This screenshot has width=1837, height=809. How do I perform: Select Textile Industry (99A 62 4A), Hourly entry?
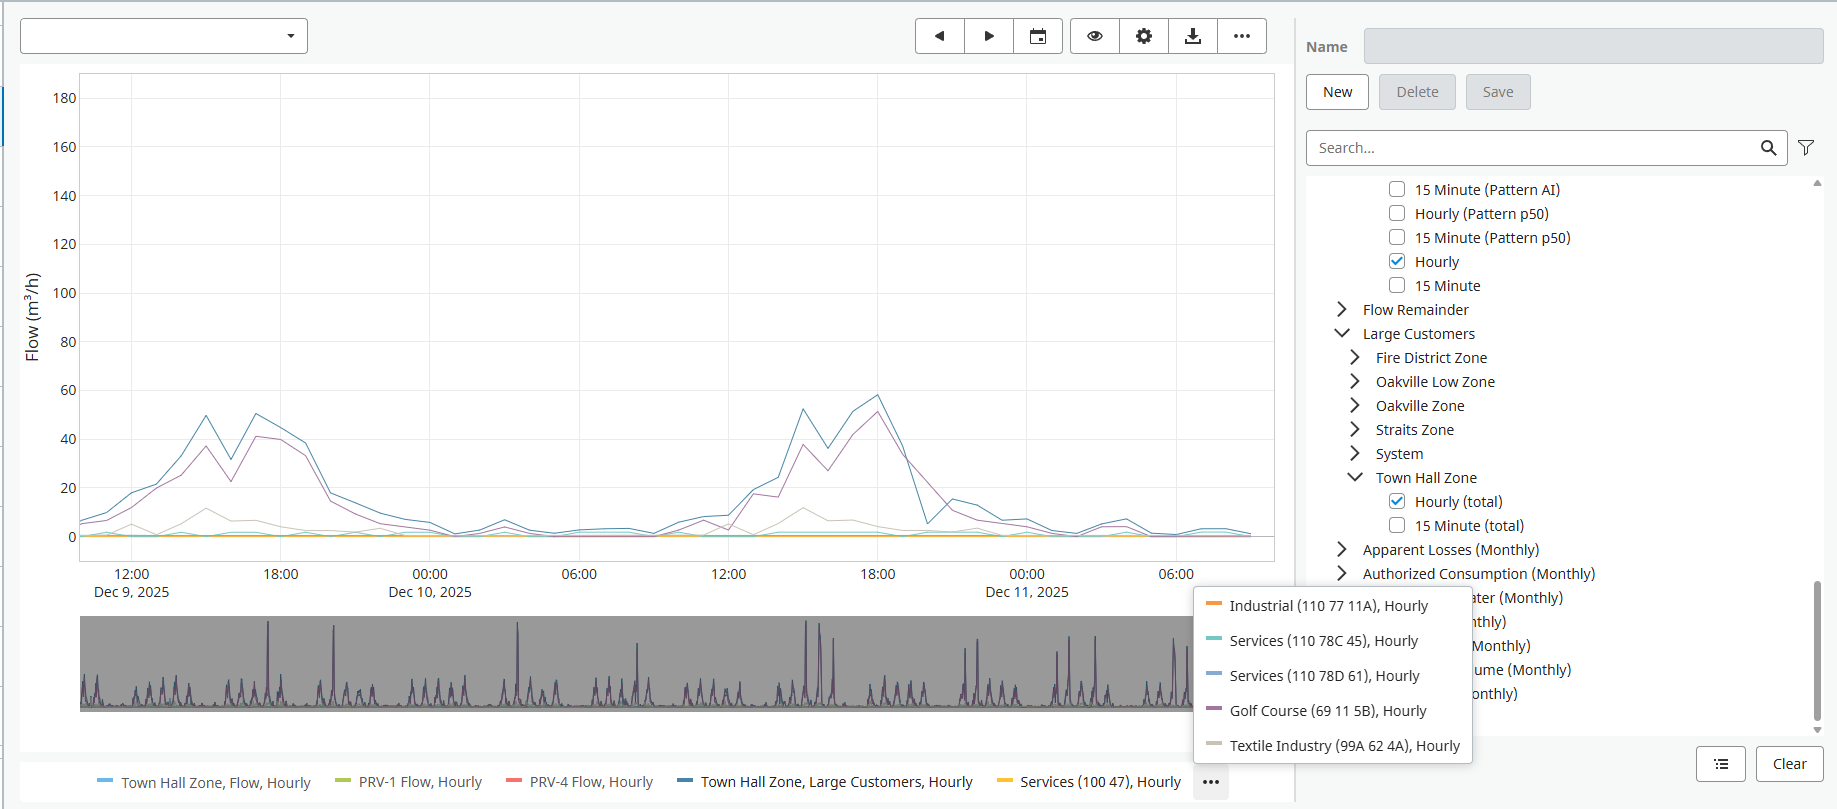tap(1344, 746)
